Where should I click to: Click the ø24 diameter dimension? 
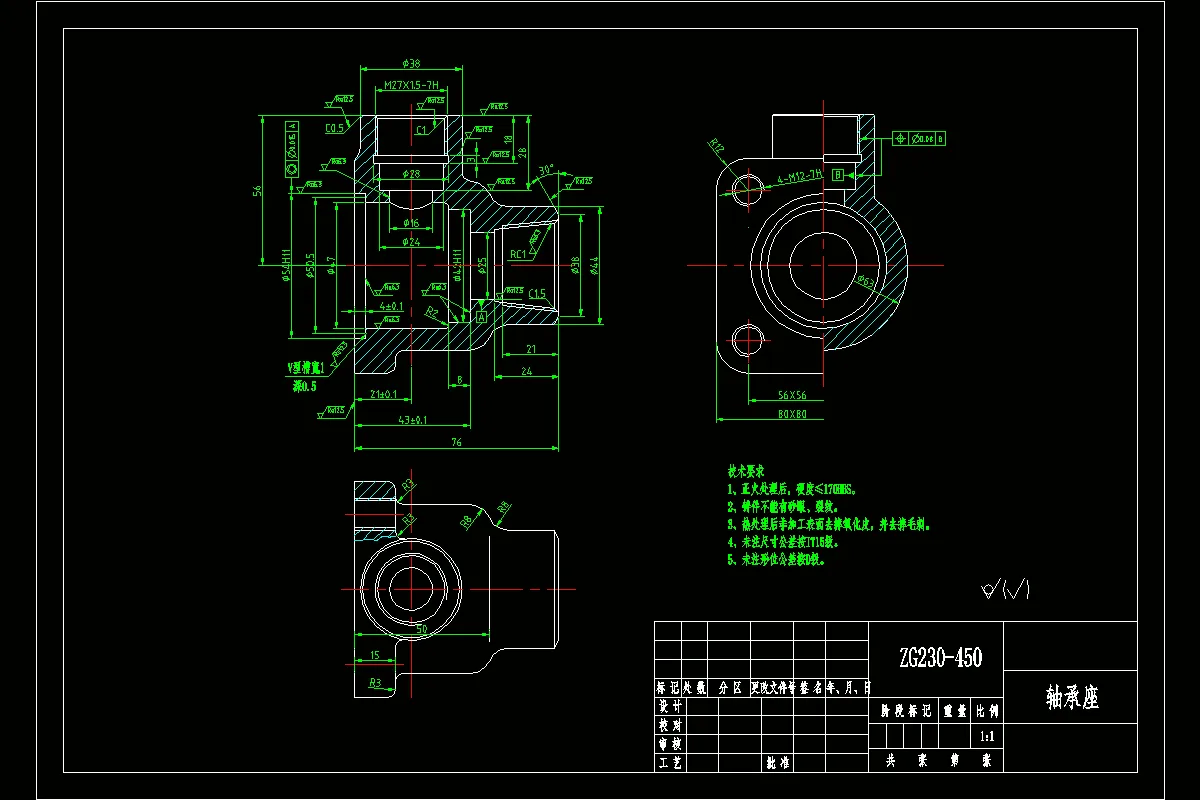pyautogui.click(x=410, y=242)
